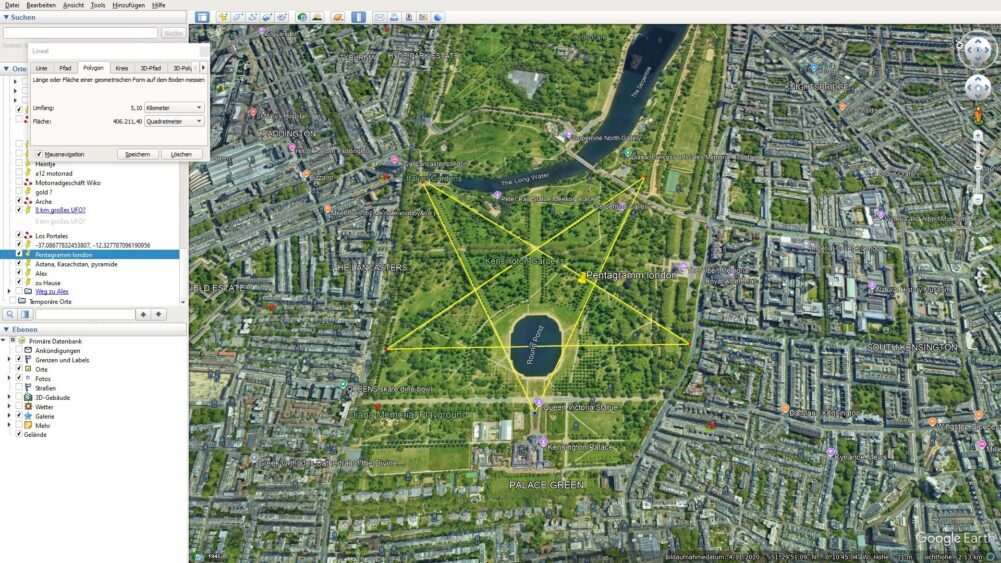The width and height of the screenshot is (1001, 563).
Task: Enable the Straßen layer checkbox
Action: tap(19, 388)
